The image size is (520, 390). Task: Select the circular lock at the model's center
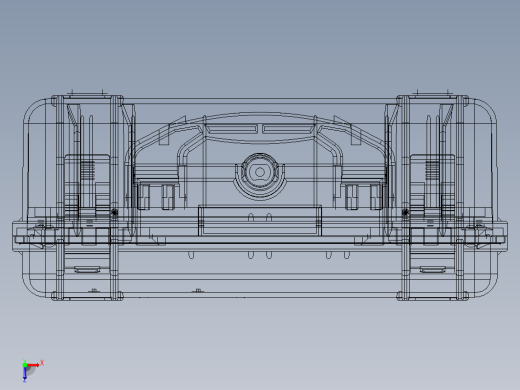(x=260, y=172)
